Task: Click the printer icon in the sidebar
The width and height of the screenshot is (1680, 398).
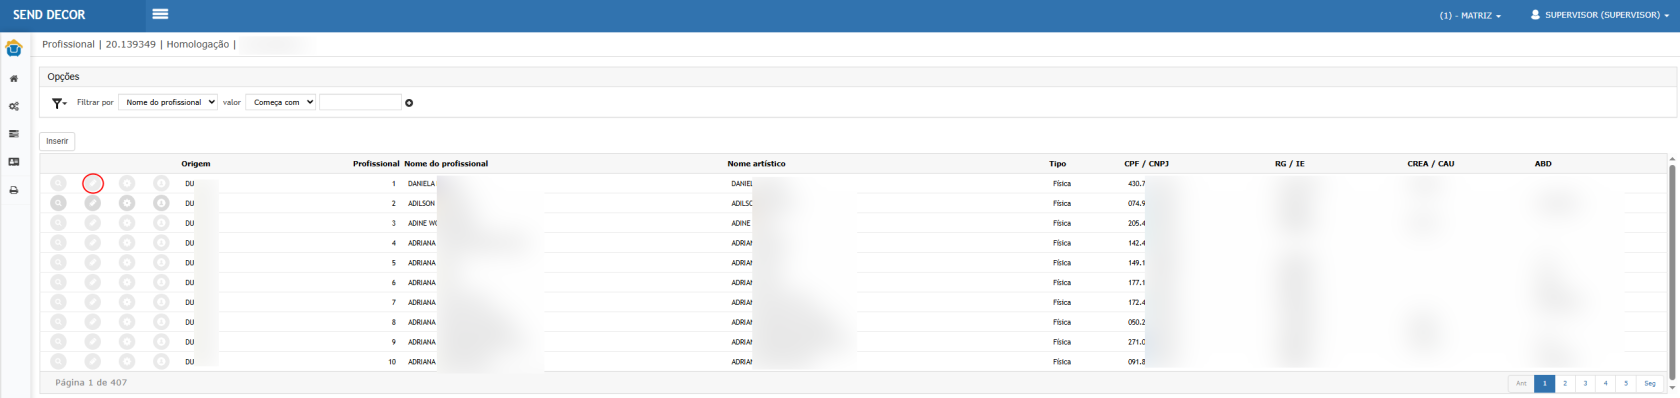Action: pos(14,190)
